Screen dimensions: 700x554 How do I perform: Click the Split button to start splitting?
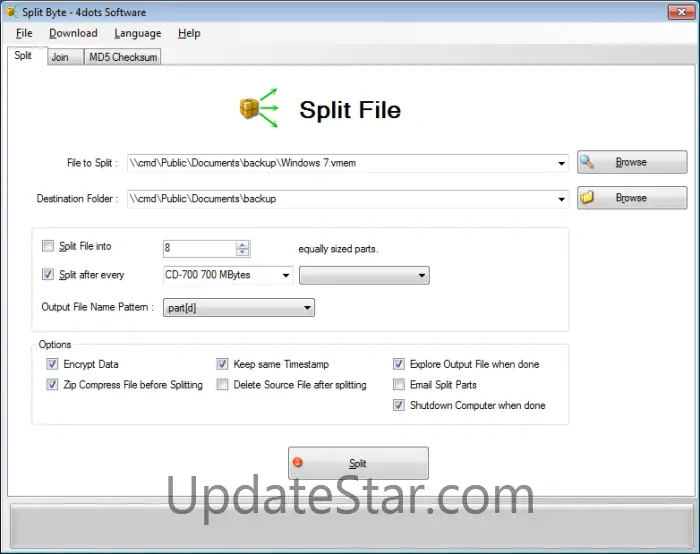pos(358,463)
